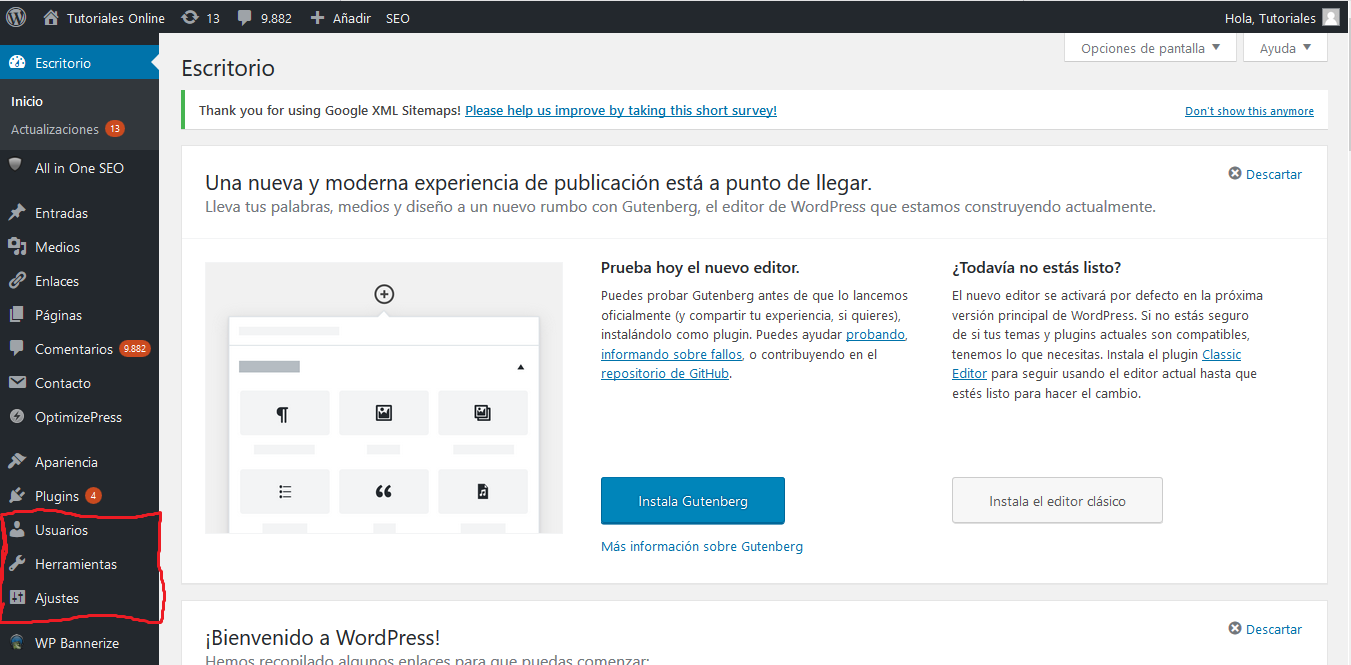Viewport: 1351px width, 665px height.
Task: Click the Herramientas wrench icon
Action: click(x=16, y=564)
